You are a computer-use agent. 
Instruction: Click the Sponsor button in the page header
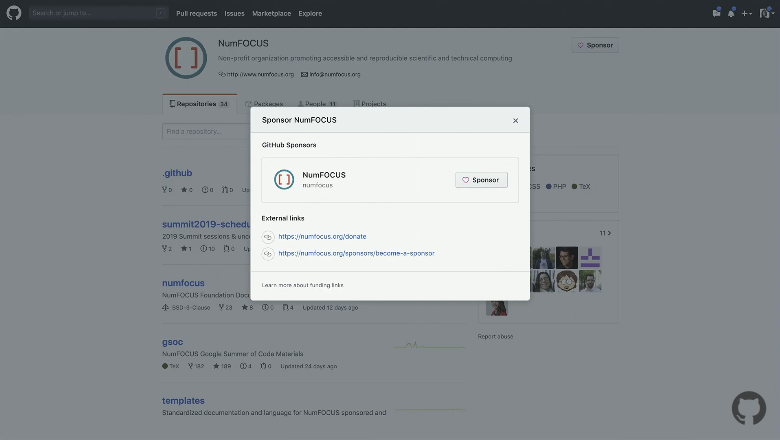[x=595, y=45]
